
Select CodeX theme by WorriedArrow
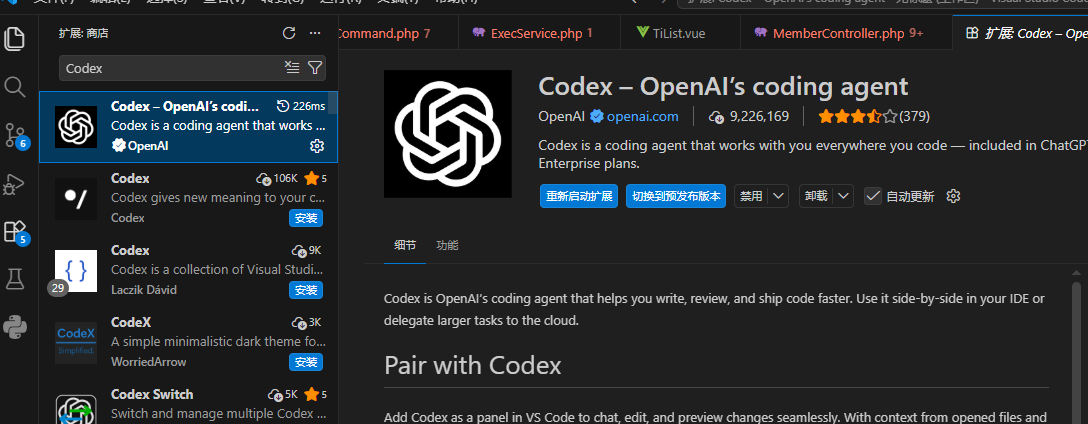(x=188, y=342)
